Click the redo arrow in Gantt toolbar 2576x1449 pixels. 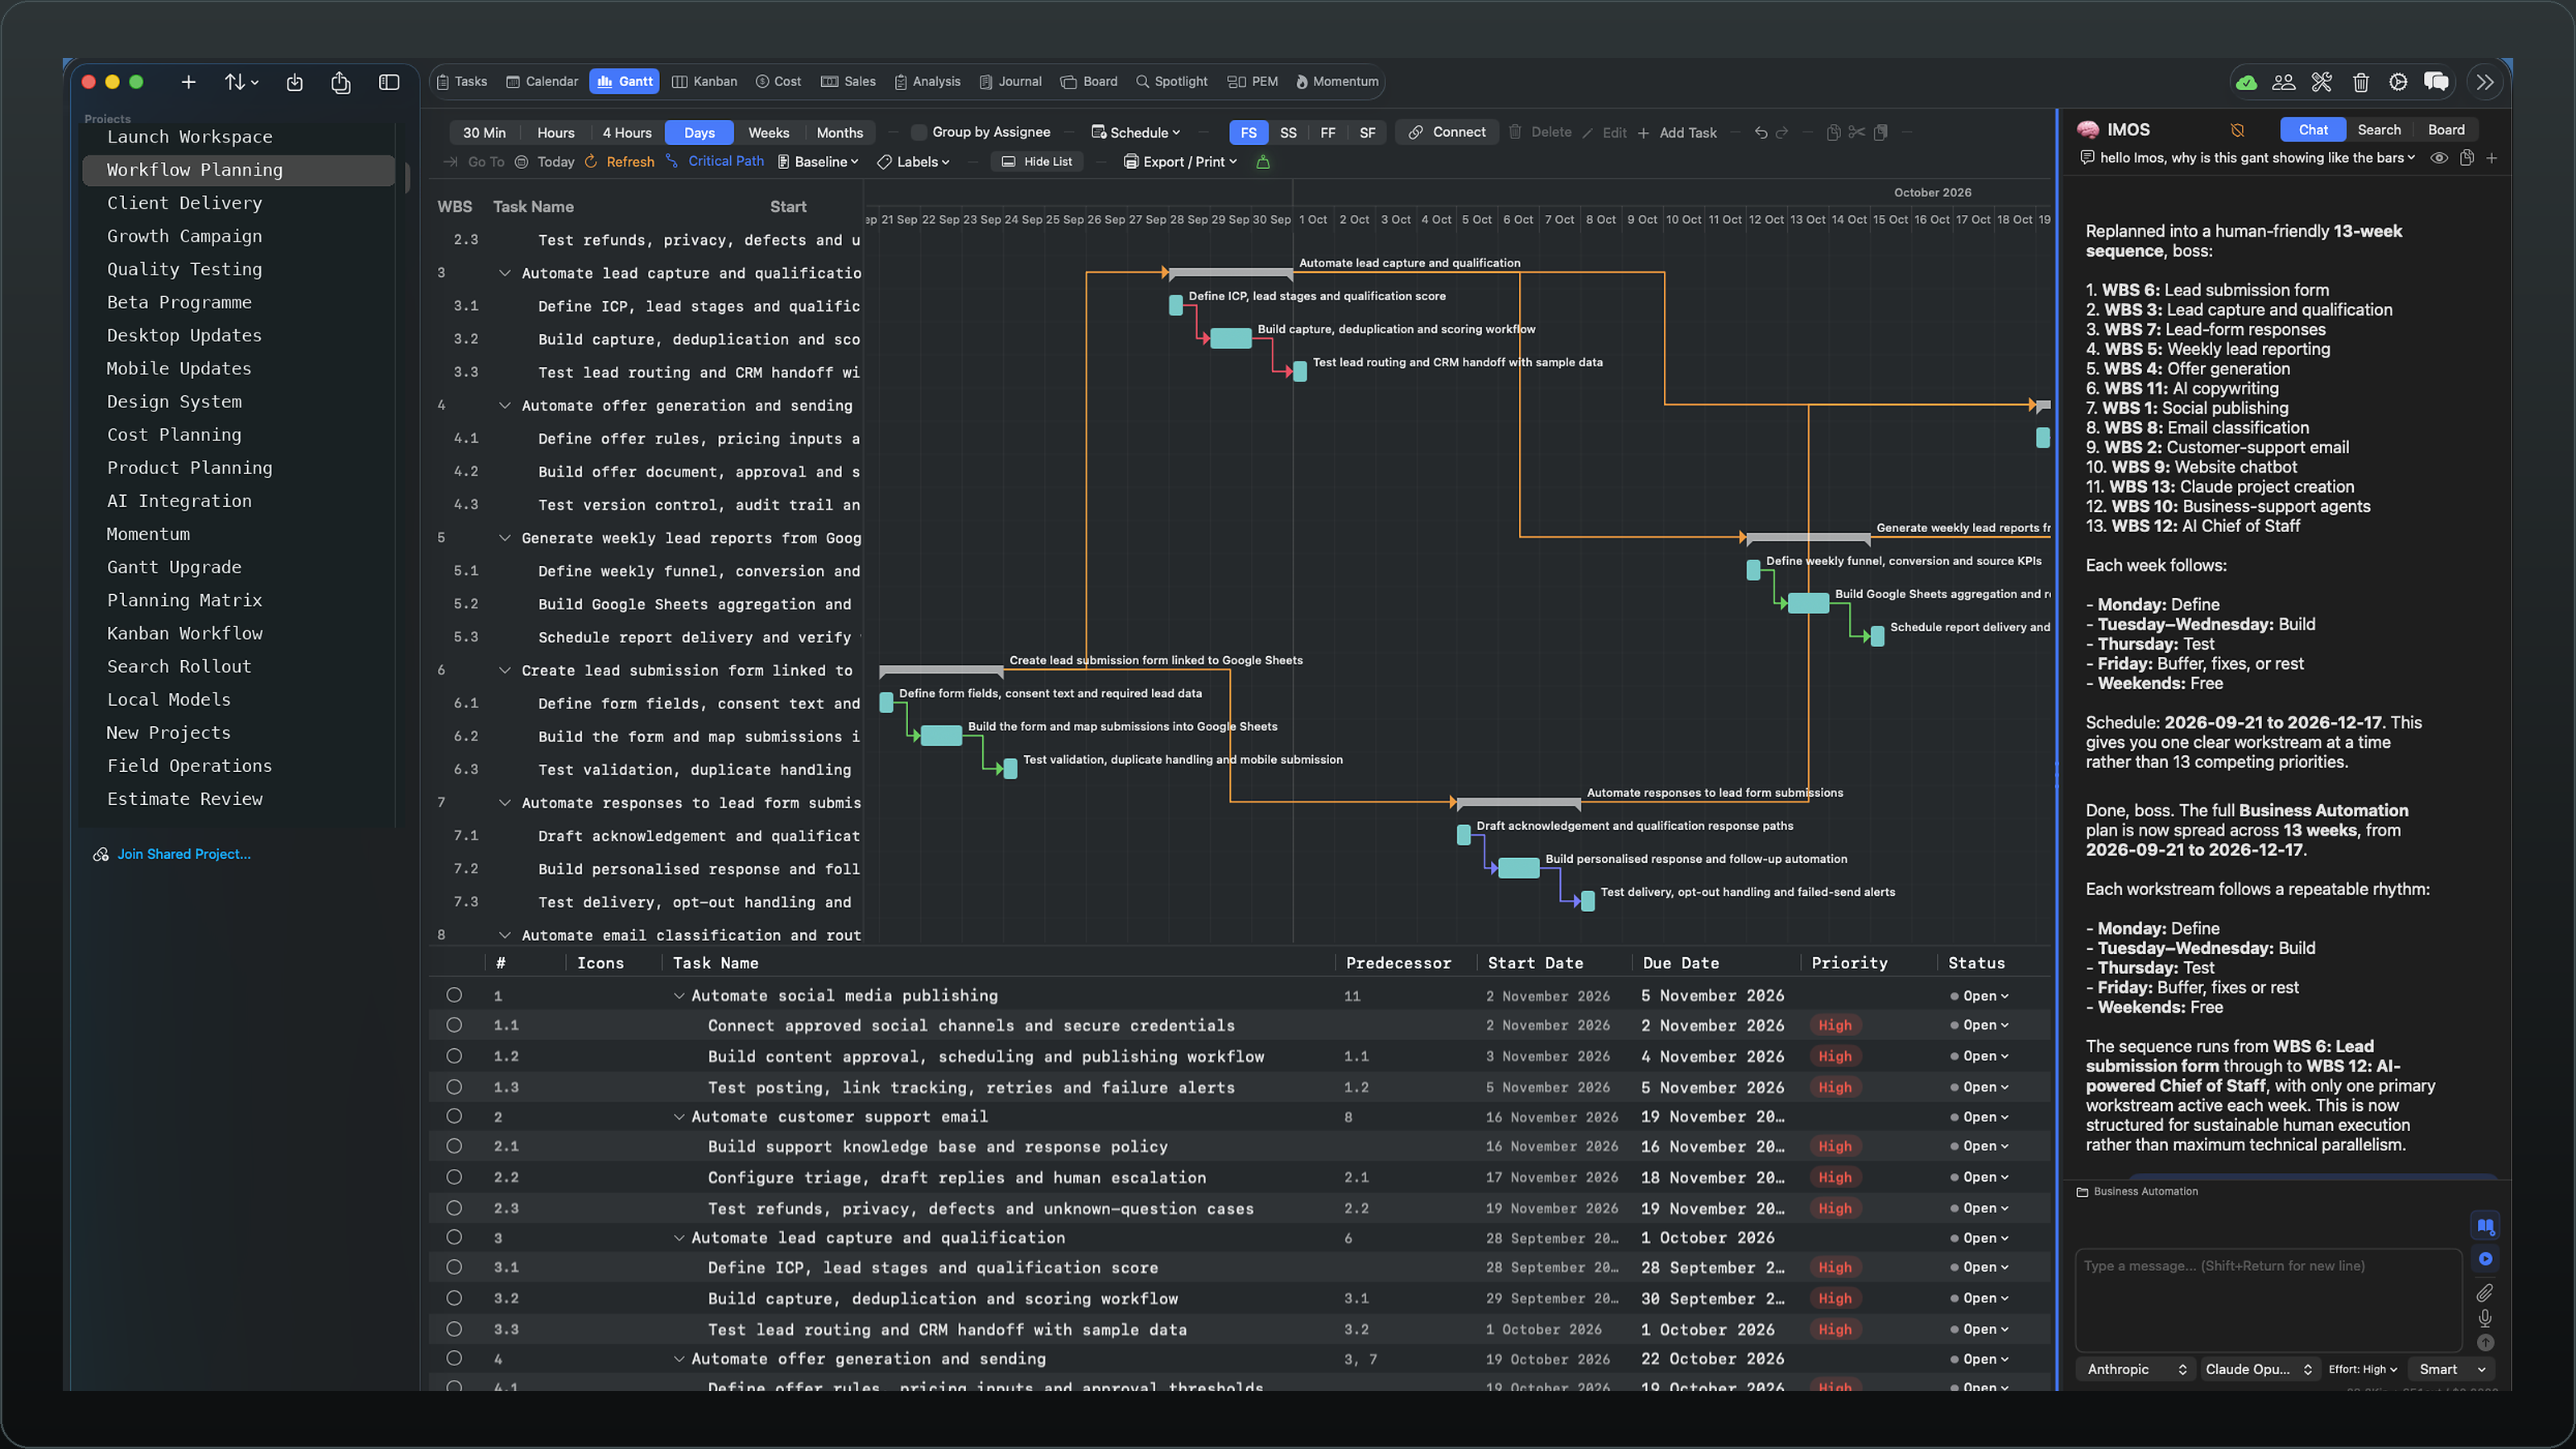[x=1782, y=132]
